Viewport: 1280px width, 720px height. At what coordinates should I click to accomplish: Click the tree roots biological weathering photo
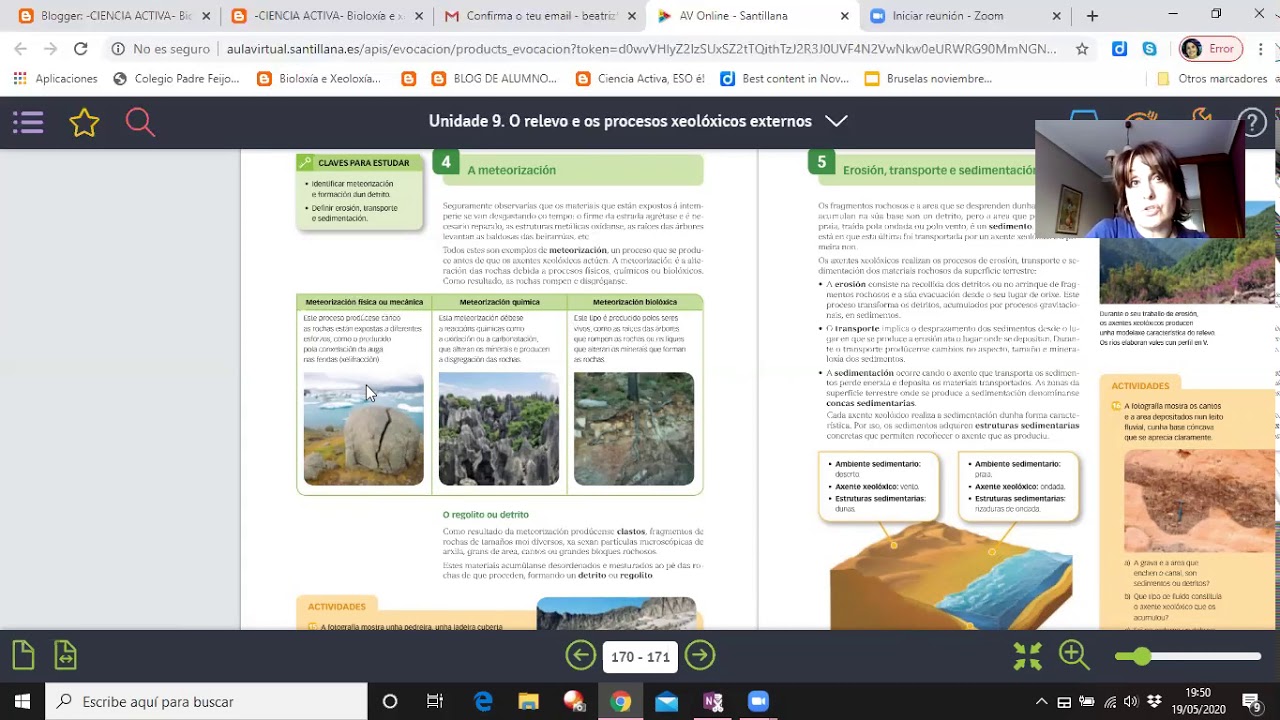tap(634, 429)
